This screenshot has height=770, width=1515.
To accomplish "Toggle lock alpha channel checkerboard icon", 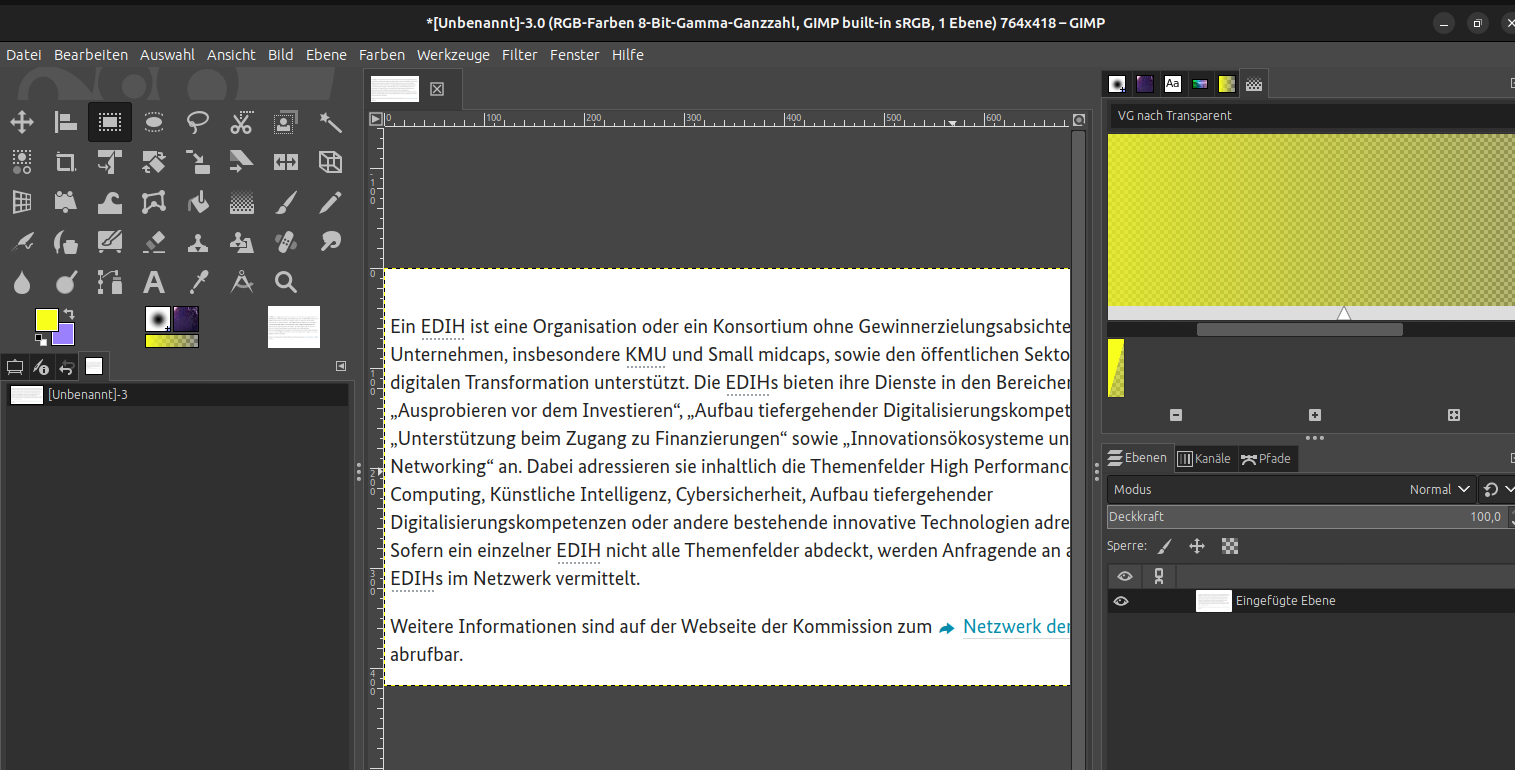I will pyautogui.click(x=1230, y=546).
